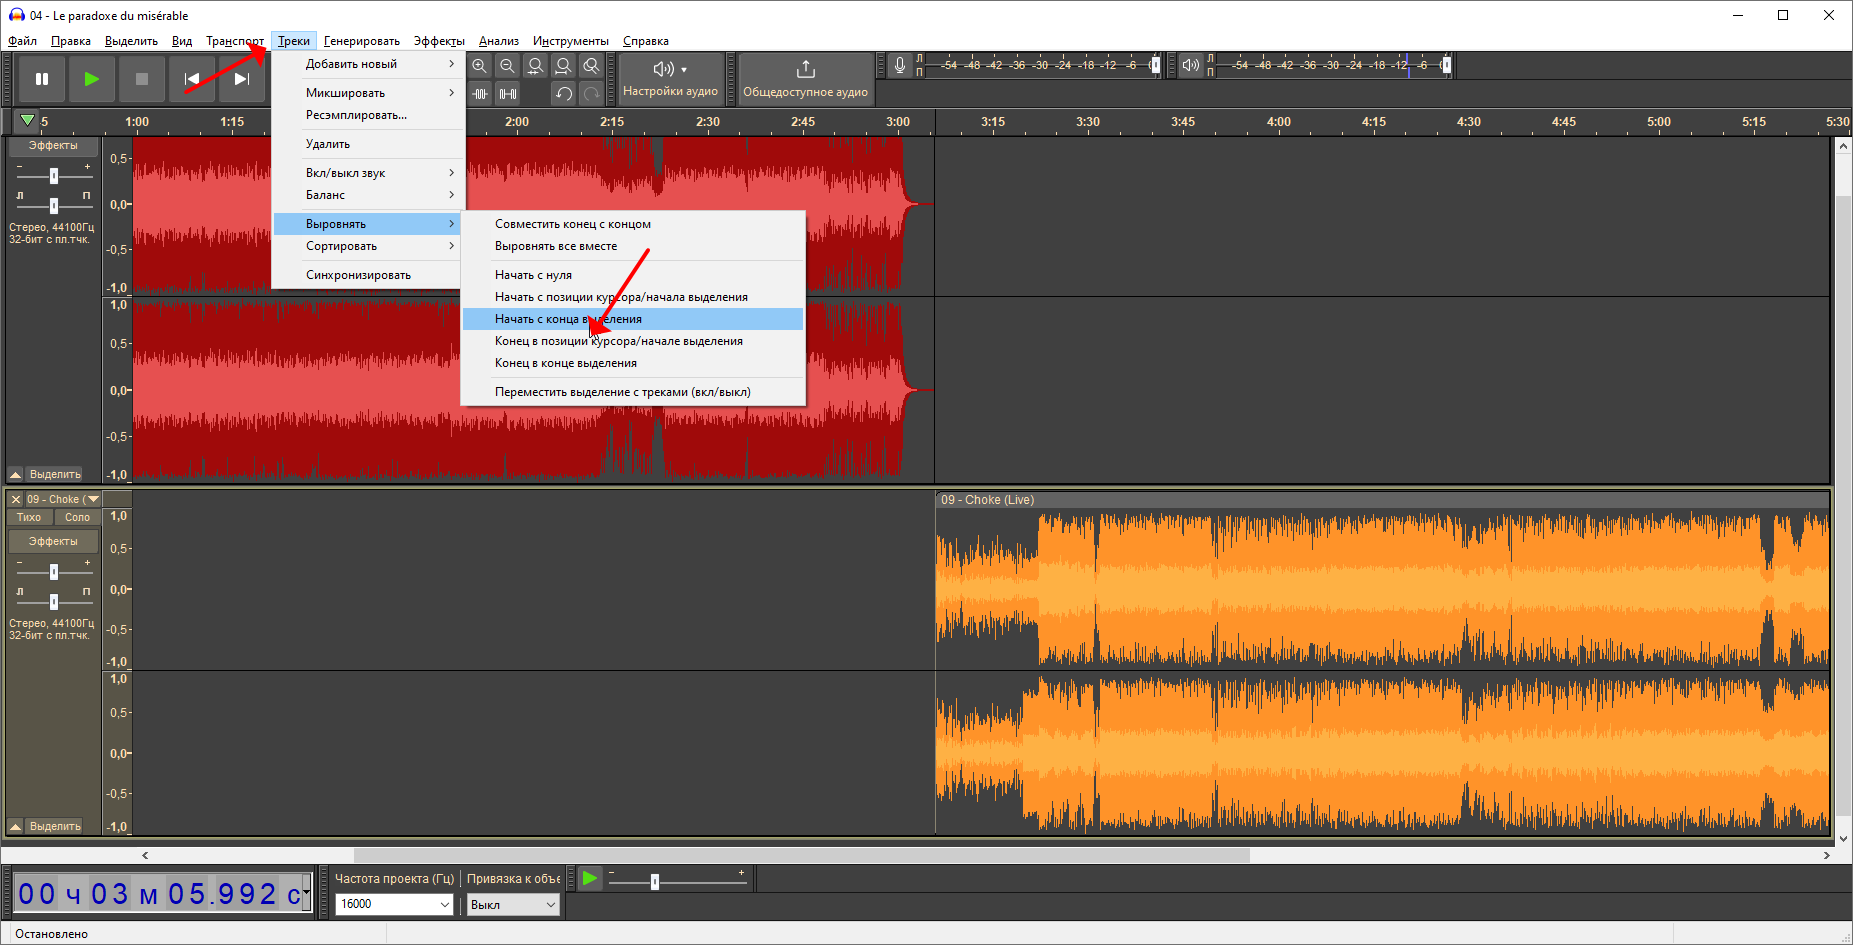
Task: Click the speaker playback meter icon
Action: (x=1190, y=65)
